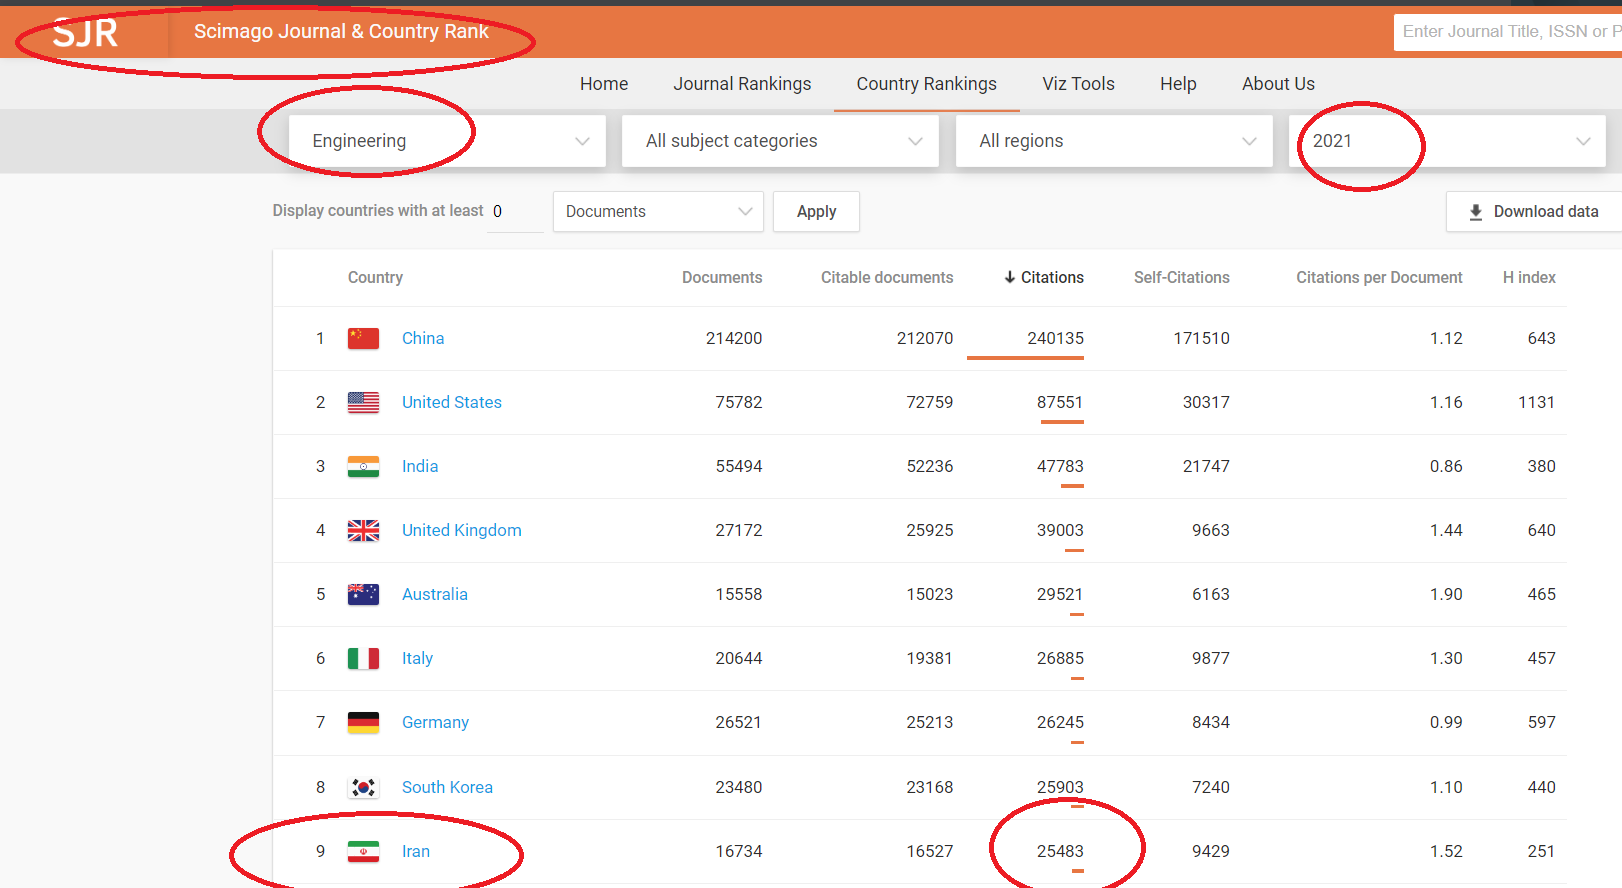Open the United Kingdom country link

coord(462,530)
